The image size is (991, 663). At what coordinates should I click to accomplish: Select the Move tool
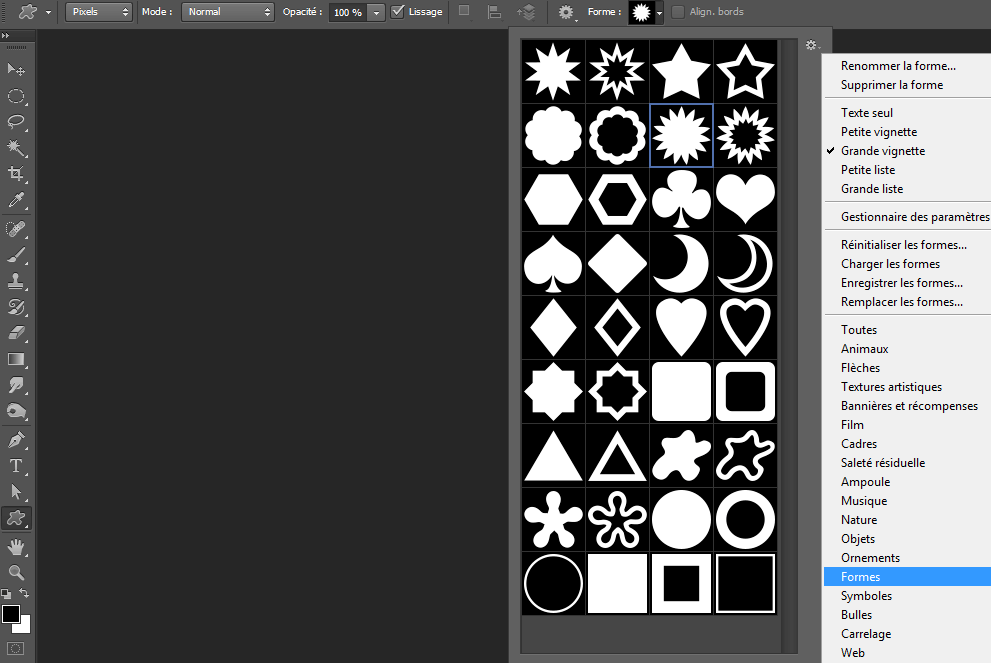click(17, 69)
